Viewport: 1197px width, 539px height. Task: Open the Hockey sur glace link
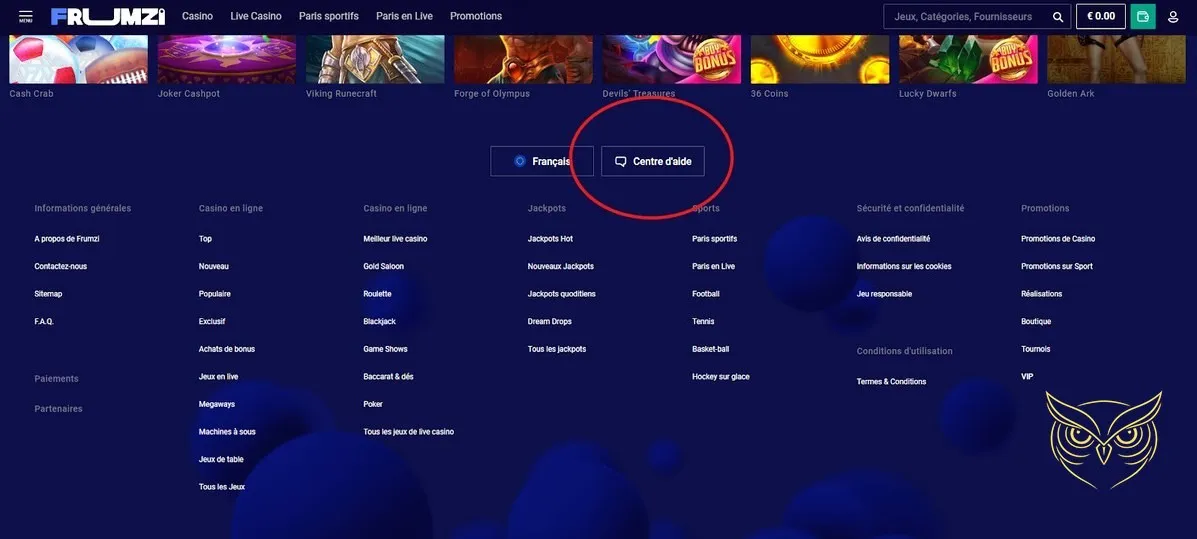click(x=721, y=376)
